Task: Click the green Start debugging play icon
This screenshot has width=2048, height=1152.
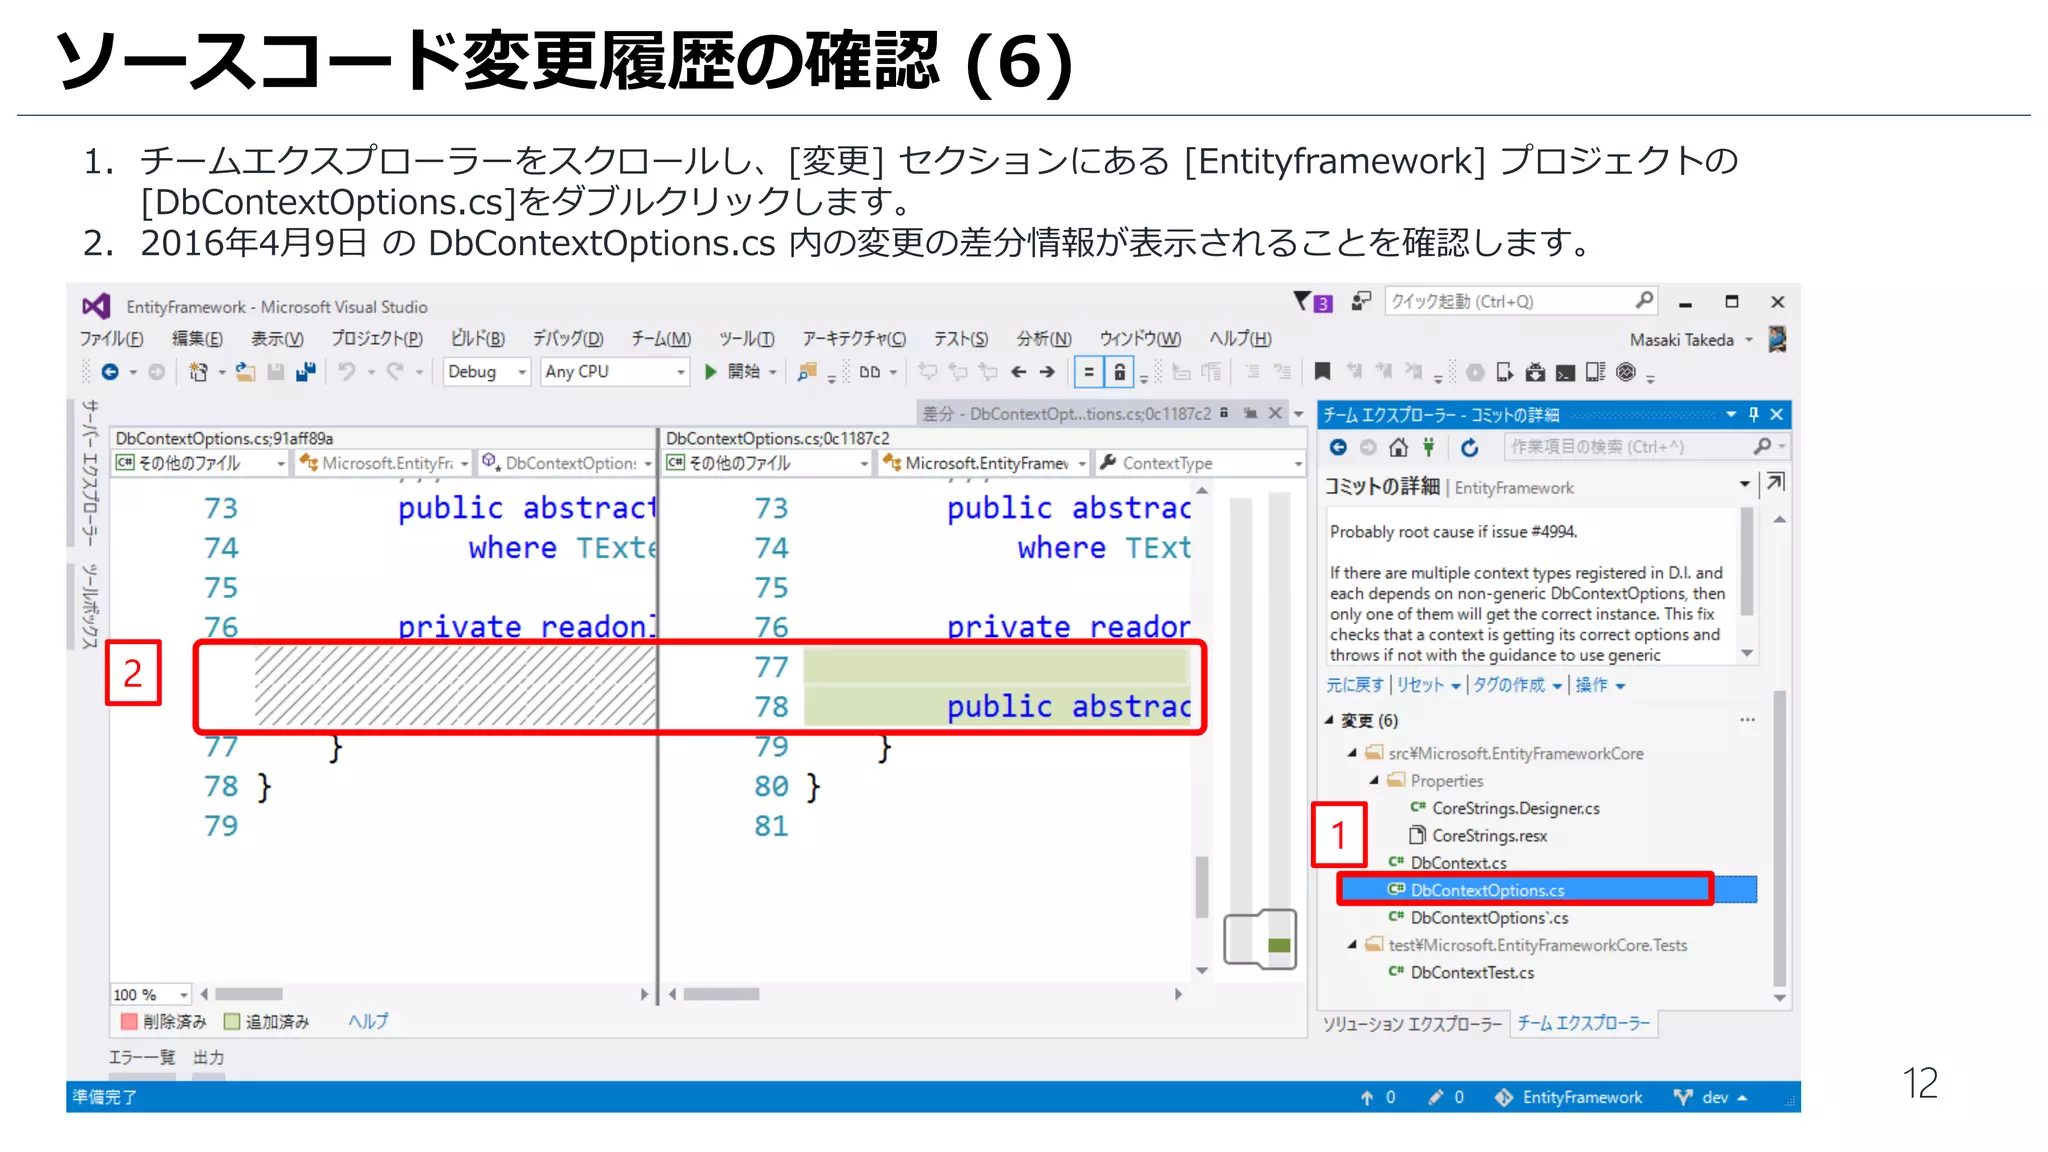Action: point(710,372)
